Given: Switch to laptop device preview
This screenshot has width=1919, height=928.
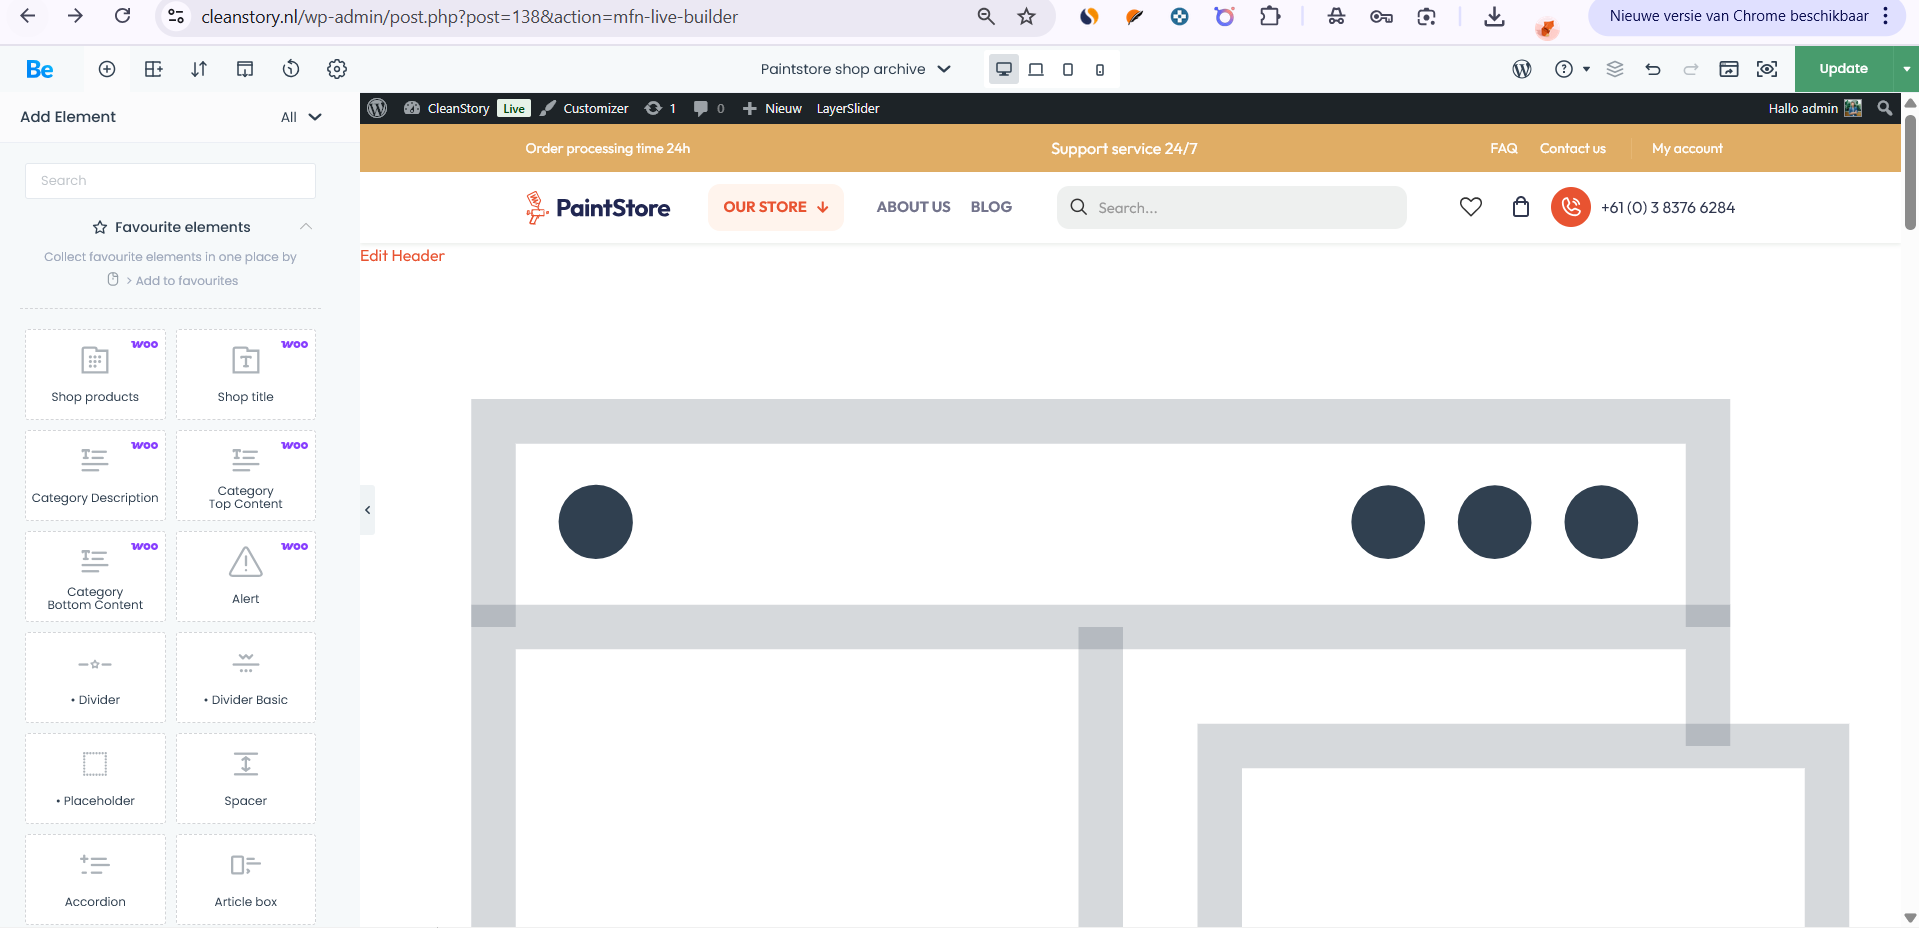Looking at the screenshot, I should point(1036,69).
